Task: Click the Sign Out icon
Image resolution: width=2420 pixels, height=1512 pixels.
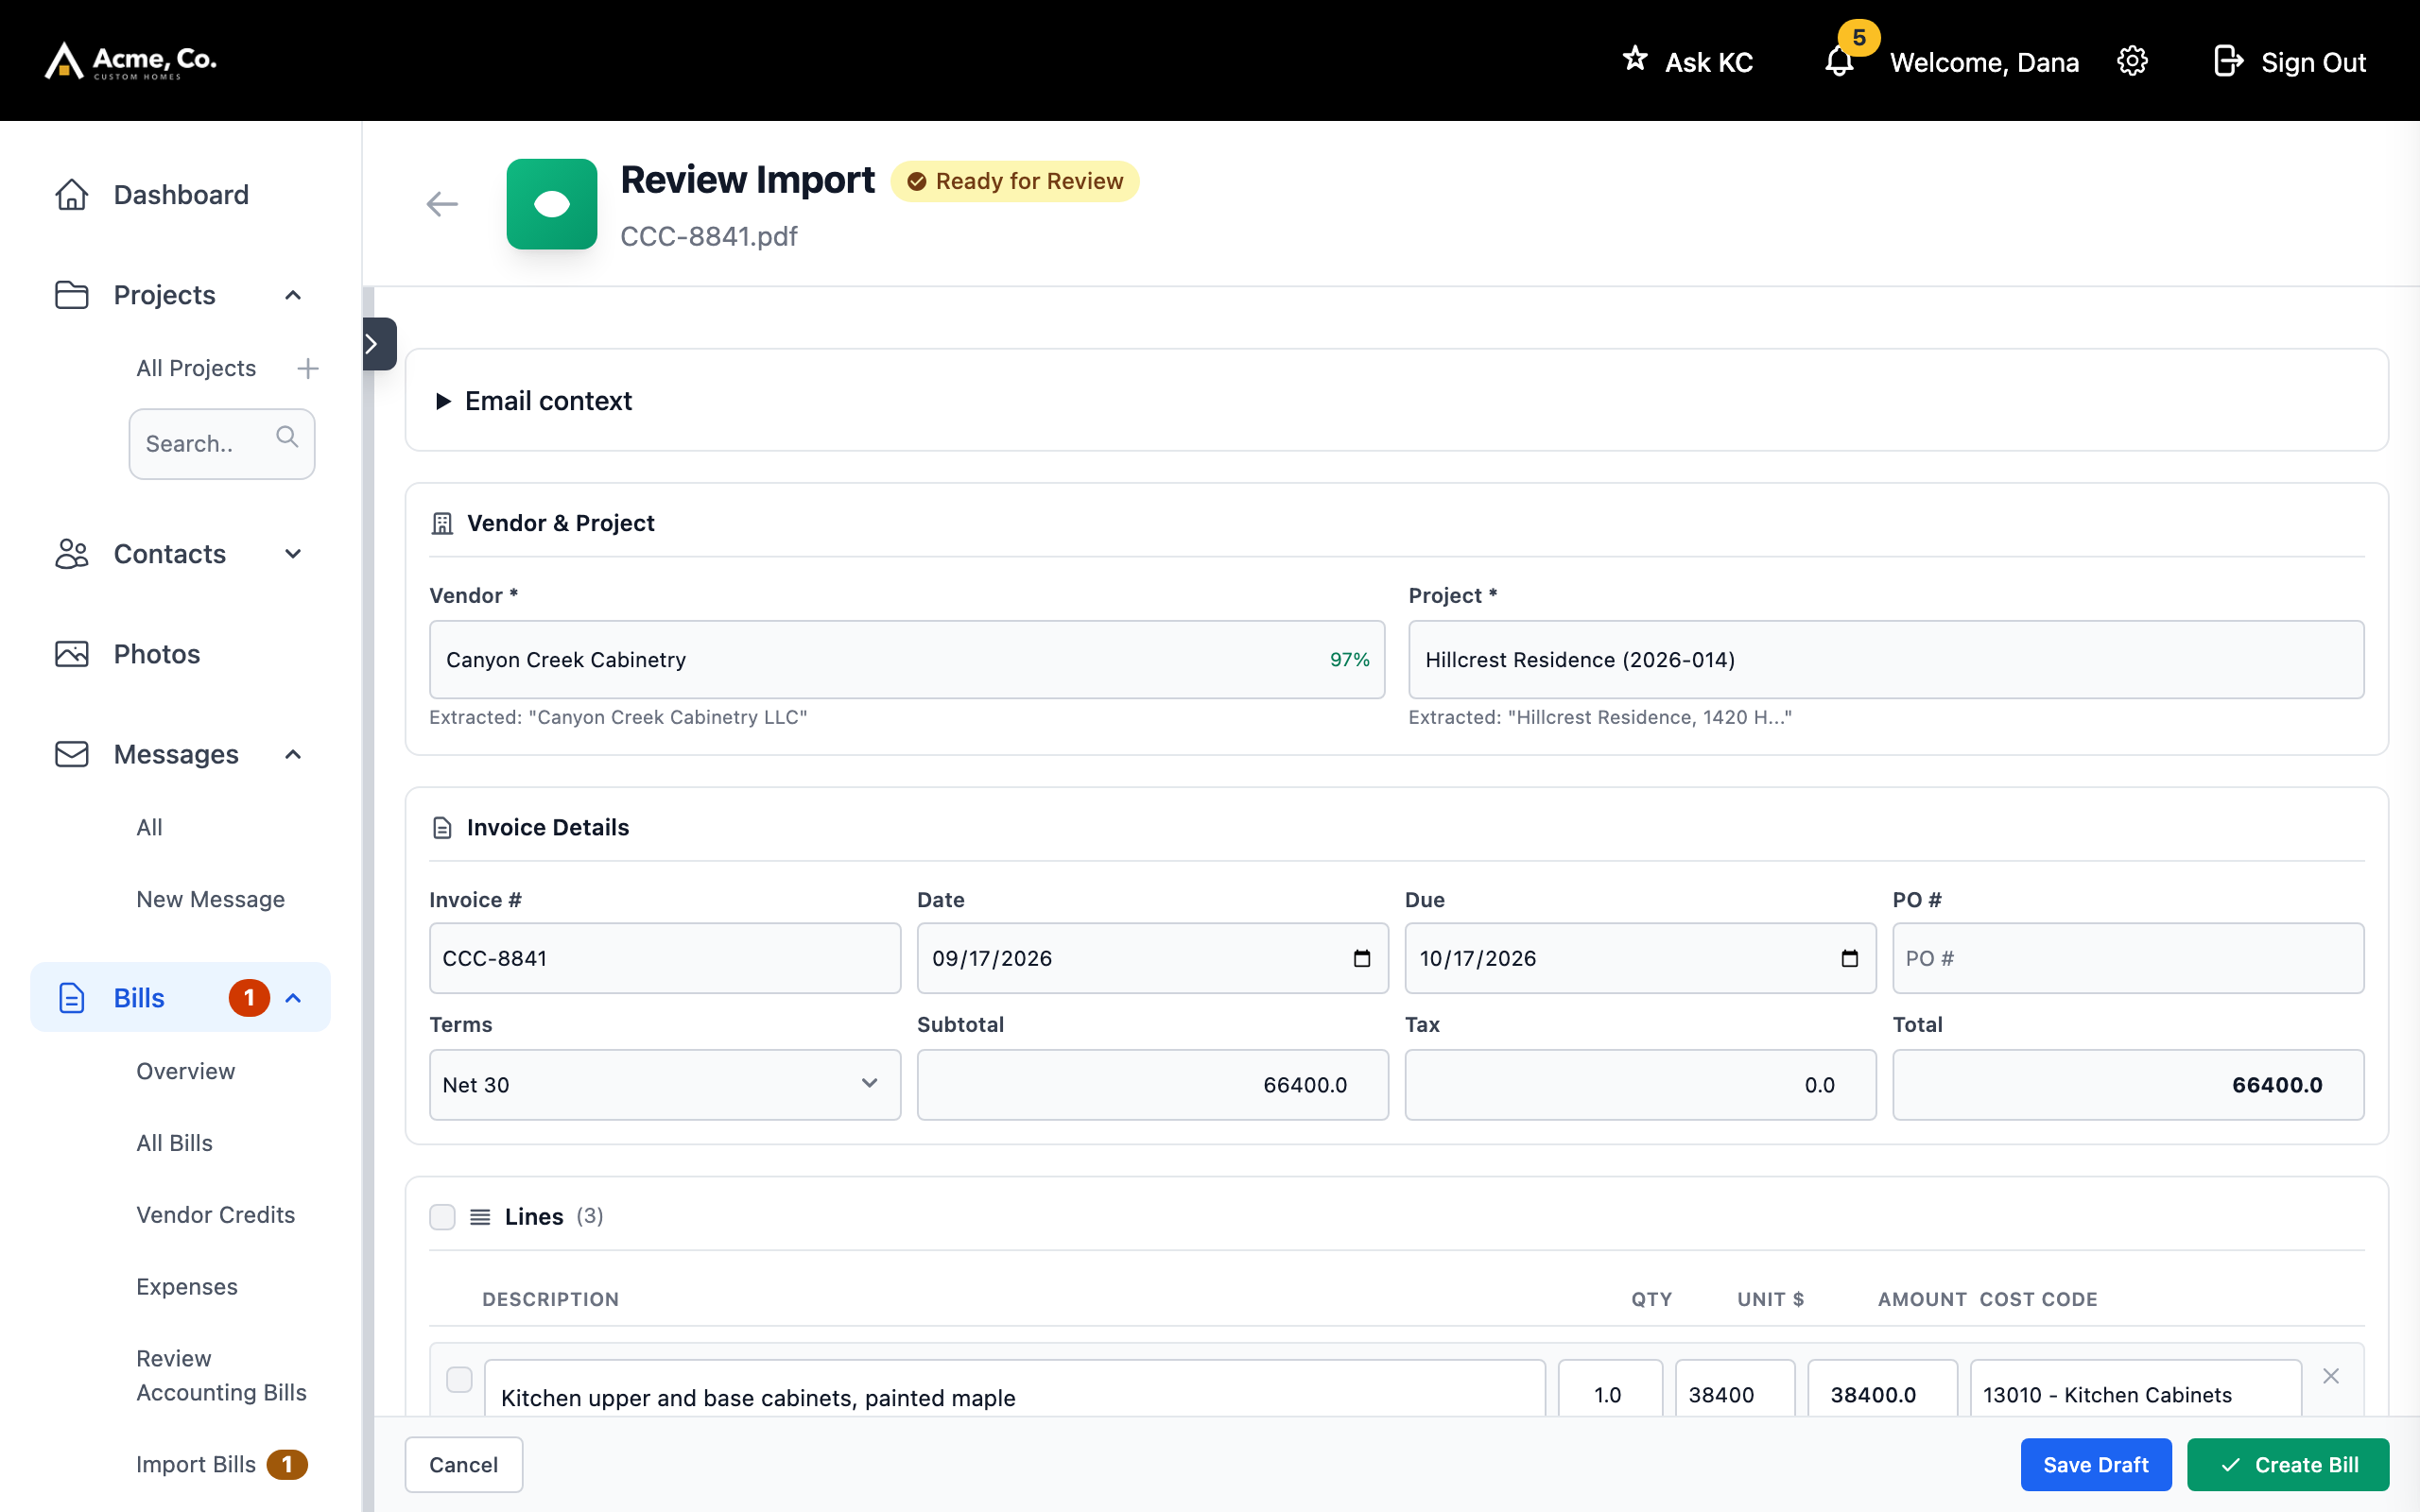Action: pyautogui.click(x=2228, y=61)
